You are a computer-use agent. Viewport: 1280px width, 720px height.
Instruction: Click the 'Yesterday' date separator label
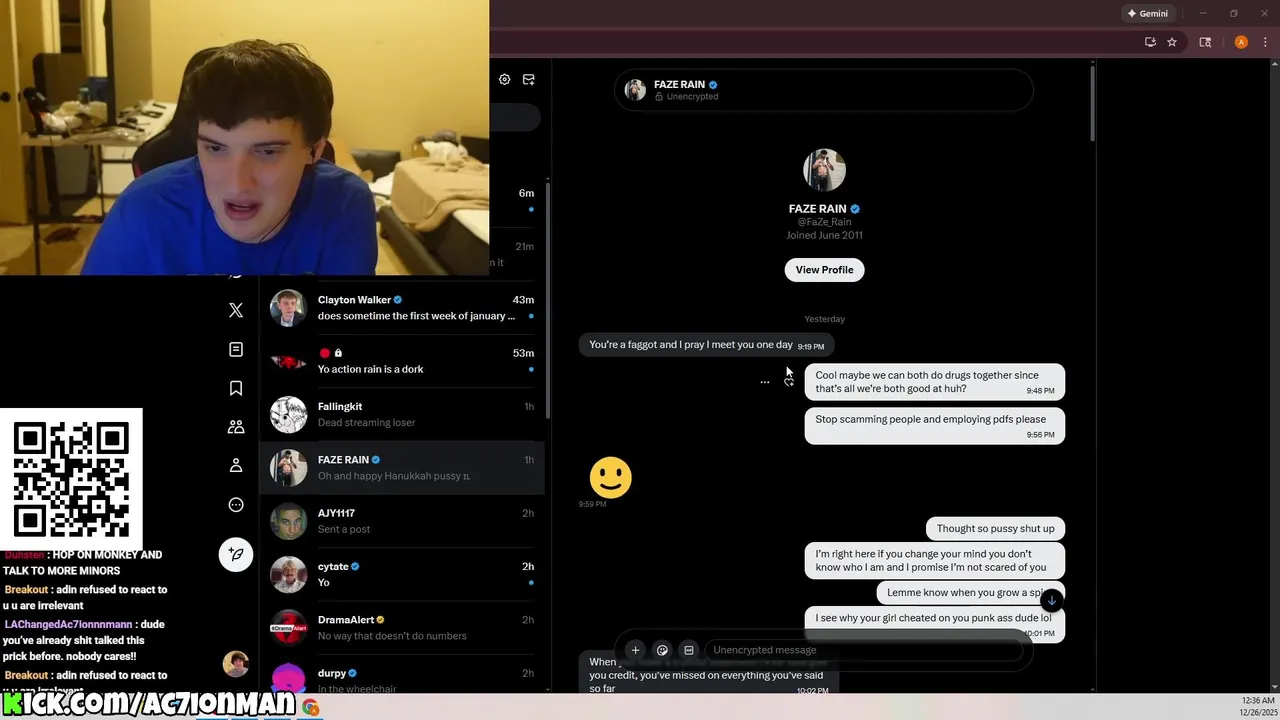coord(824,319)
